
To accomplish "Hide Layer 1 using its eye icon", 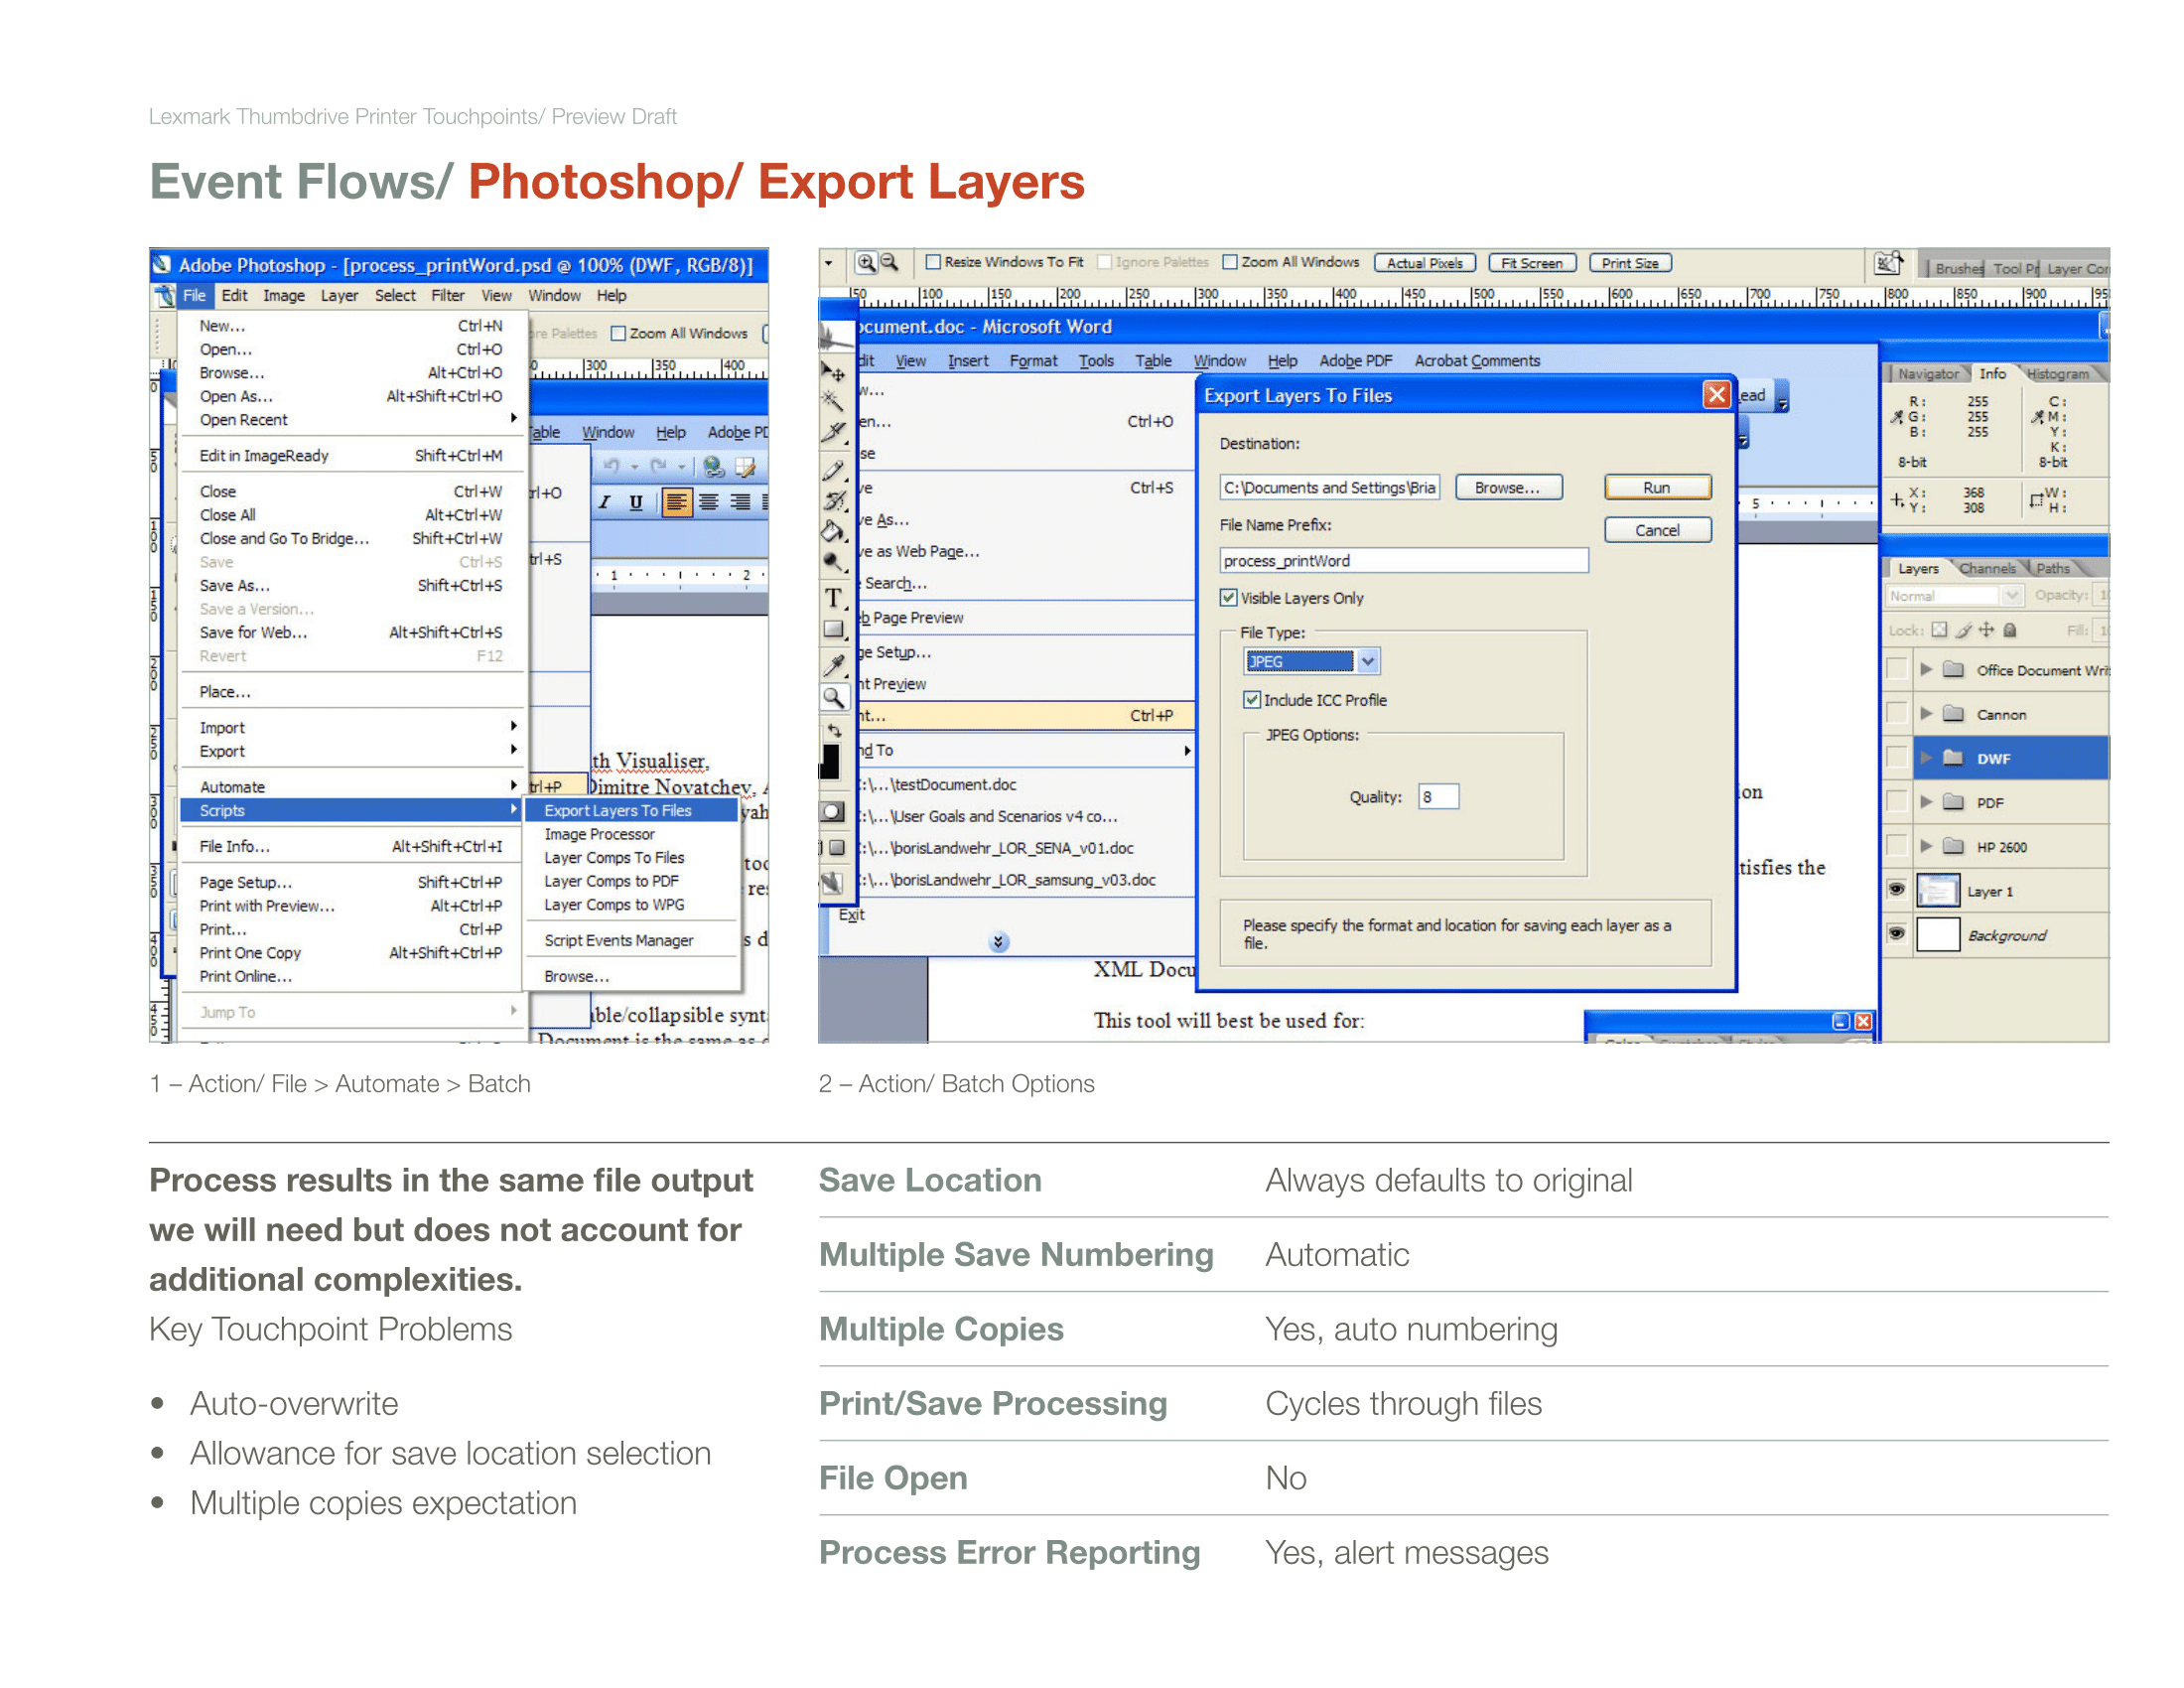I will 1896,889.
